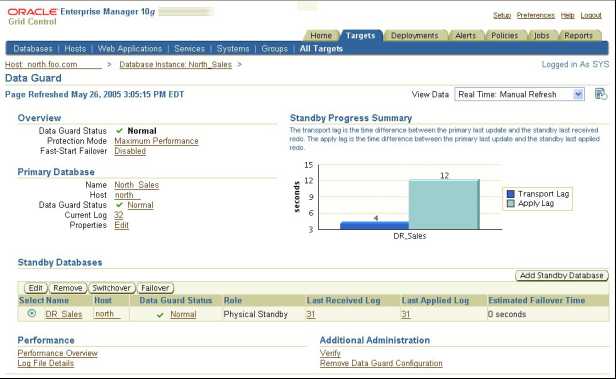The height and width of the screenshot is (379, 616).
Task: Open the Services subtab
Action: point(189,49)
